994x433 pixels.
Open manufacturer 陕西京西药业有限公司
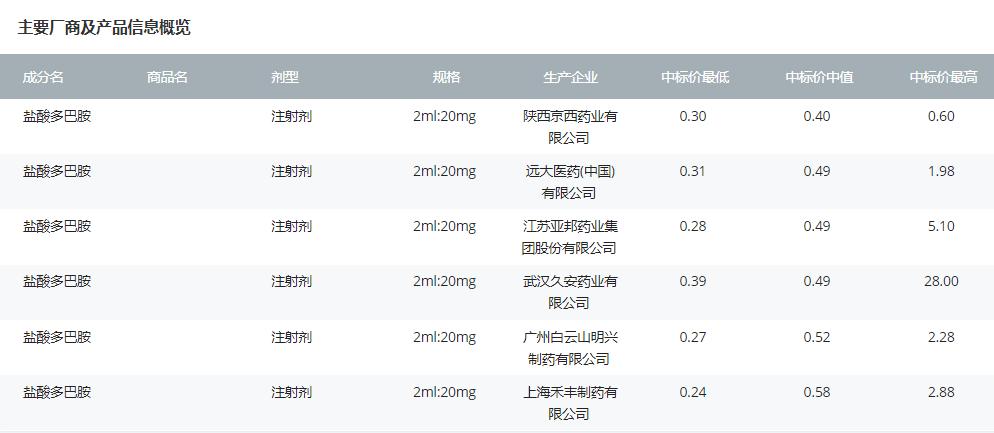coord(570,126)
